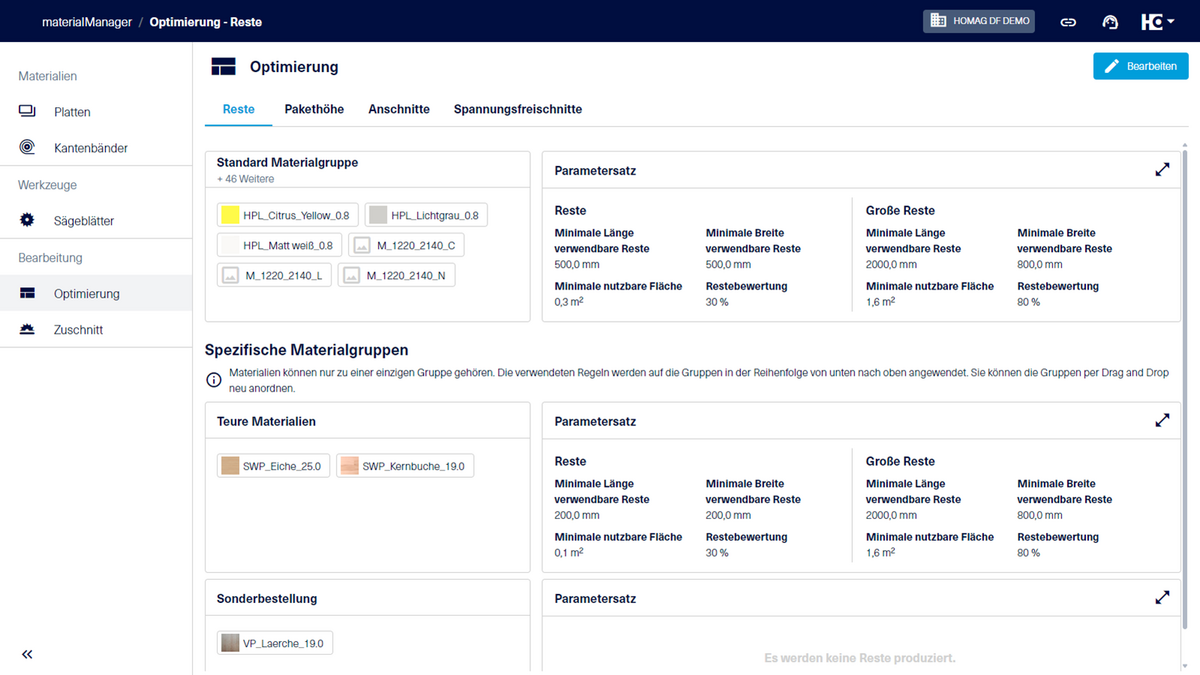Image resolution: width=1200 pixels, height=675 pixels.
Task: Open the Spannungsfreischnitte tab
Action: coord(517,109)
